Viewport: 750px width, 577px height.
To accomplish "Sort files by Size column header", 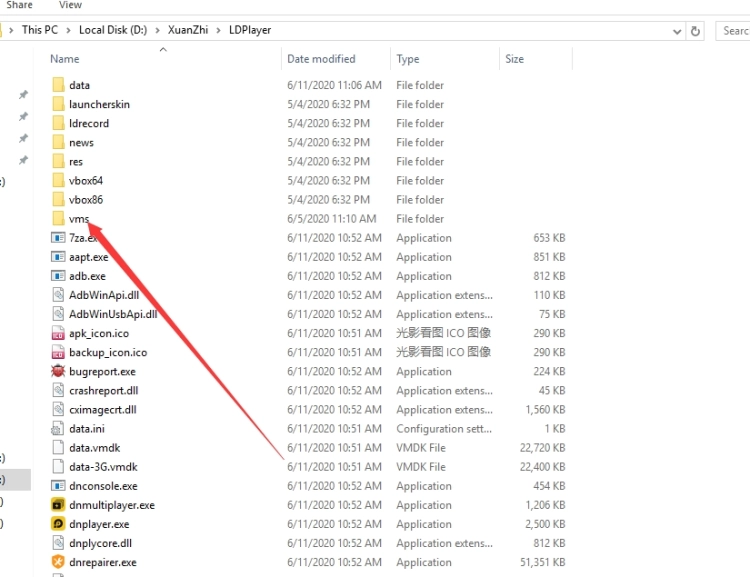I will [x=515, y=59].
